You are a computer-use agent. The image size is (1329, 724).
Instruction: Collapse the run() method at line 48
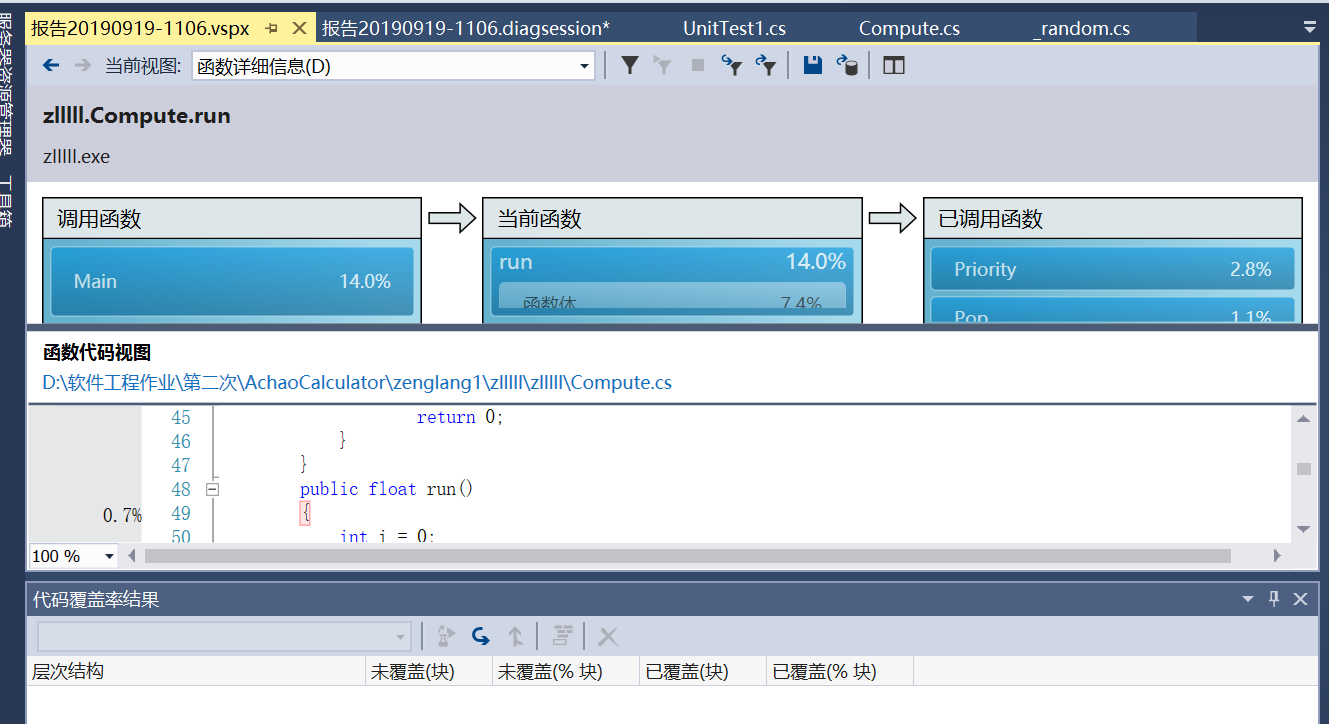(x=212, y=490)
